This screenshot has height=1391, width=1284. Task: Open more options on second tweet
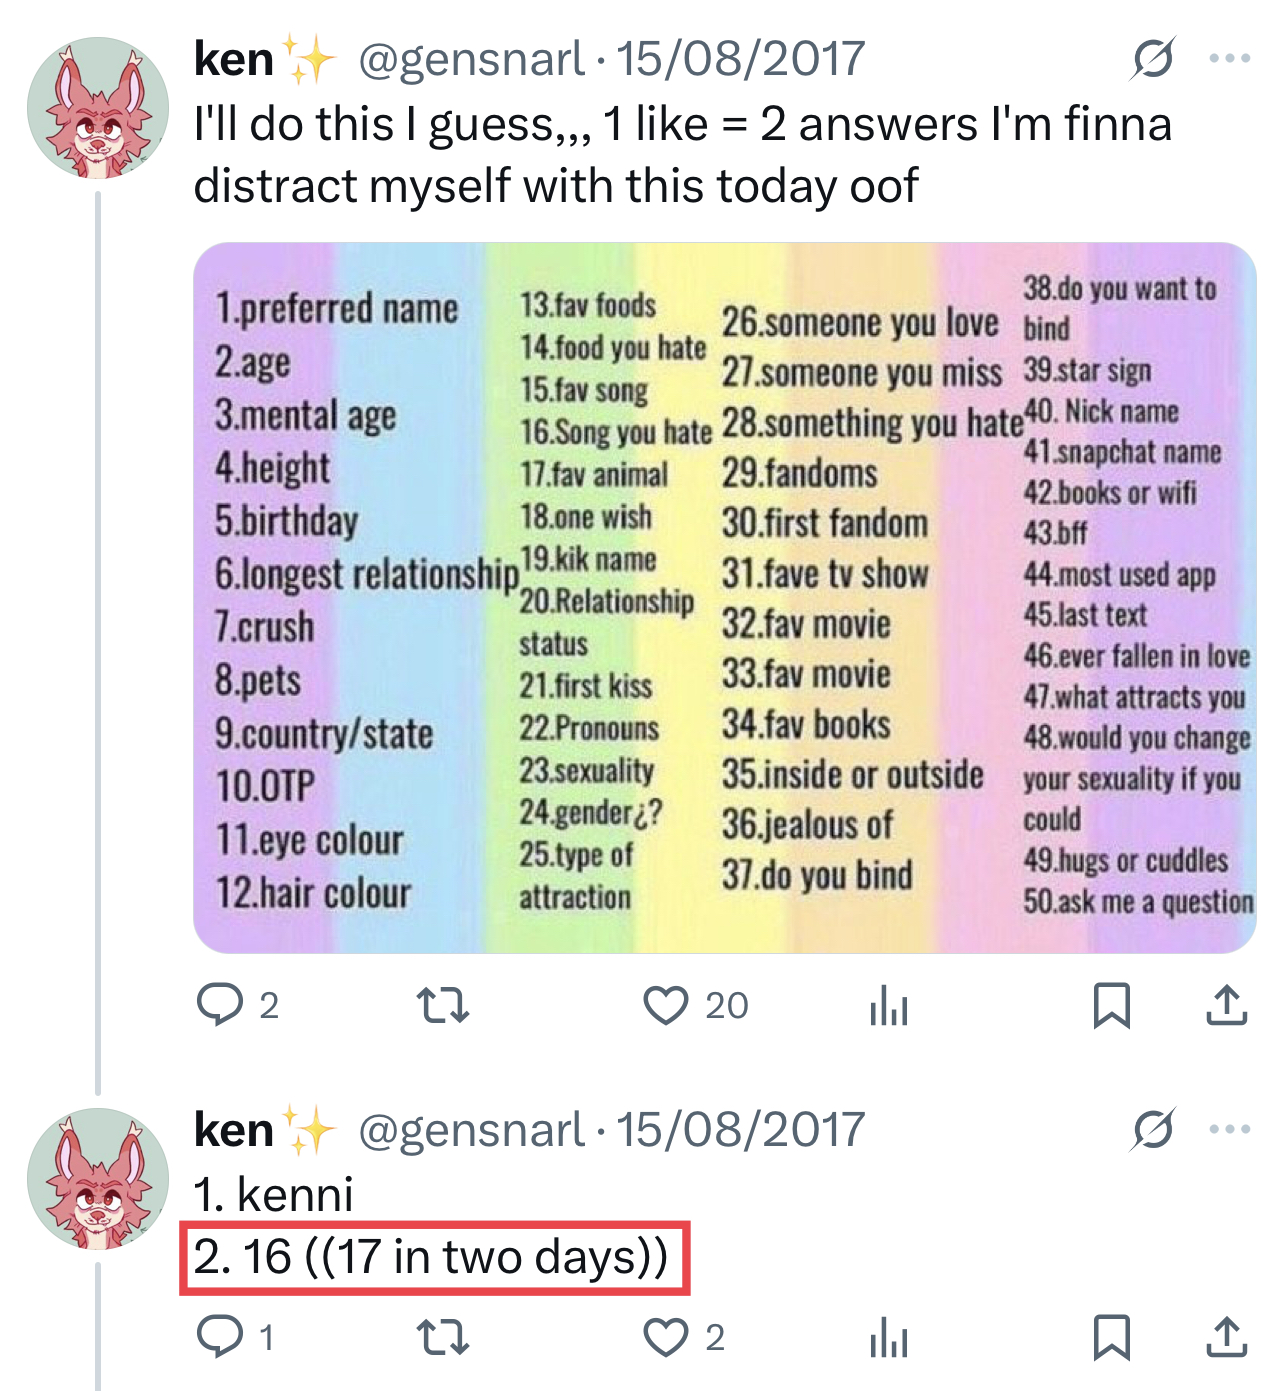pos(1229,1130)
